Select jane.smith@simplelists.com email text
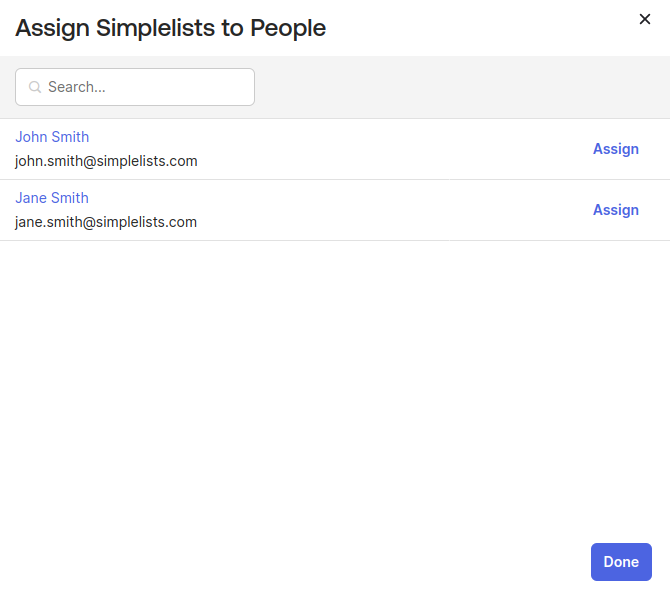Screen dimensions: 670x594 pyautogui.click(x=106, y=222)
